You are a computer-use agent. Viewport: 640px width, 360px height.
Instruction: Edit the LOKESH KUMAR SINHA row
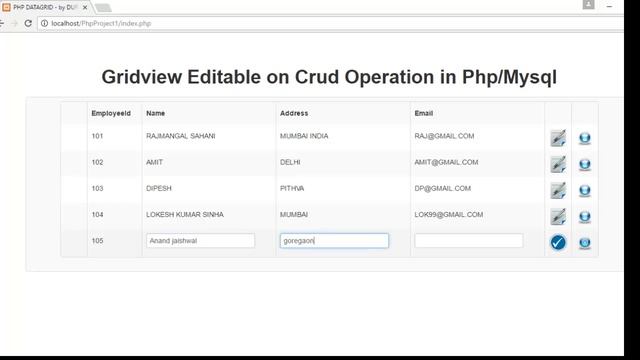[x=558, y=216]
